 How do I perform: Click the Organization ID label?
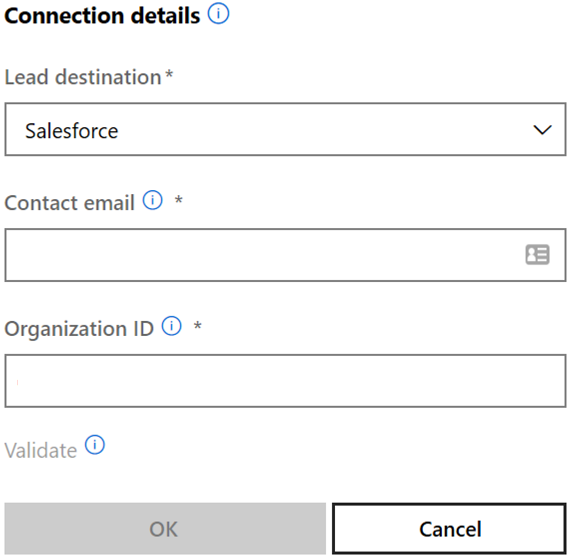tap(79, 329)
